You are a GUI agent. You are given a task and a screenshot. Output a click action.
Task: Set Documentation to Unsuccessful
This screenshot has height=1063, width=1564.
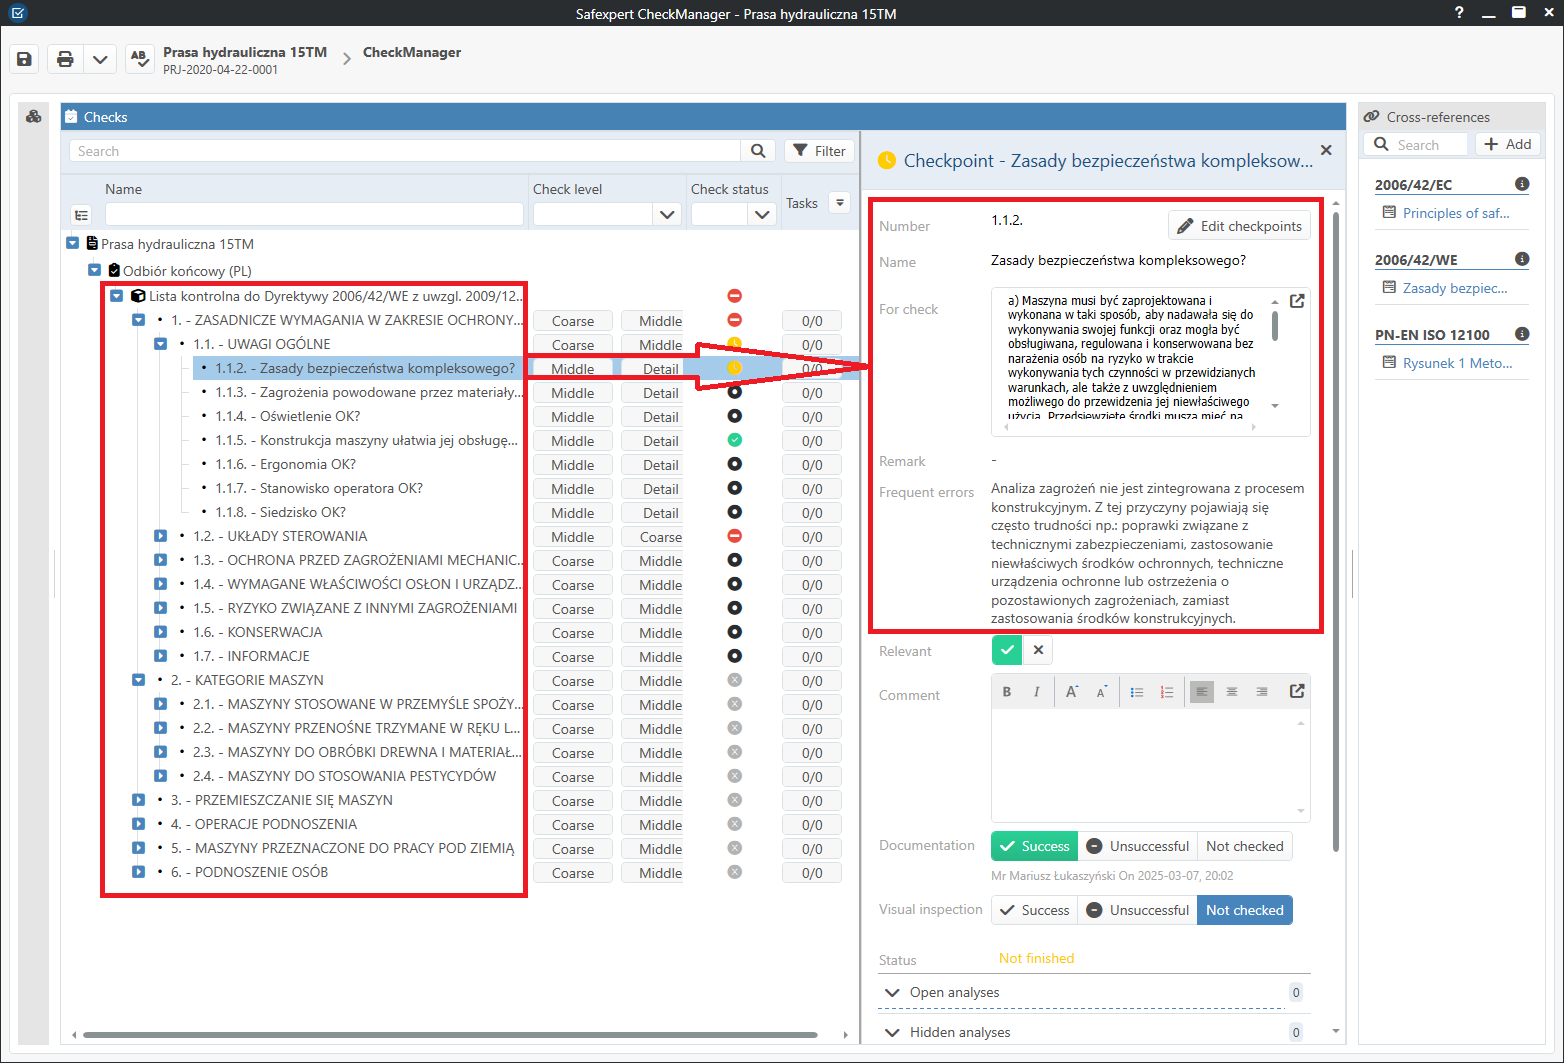click(1138, 846)
